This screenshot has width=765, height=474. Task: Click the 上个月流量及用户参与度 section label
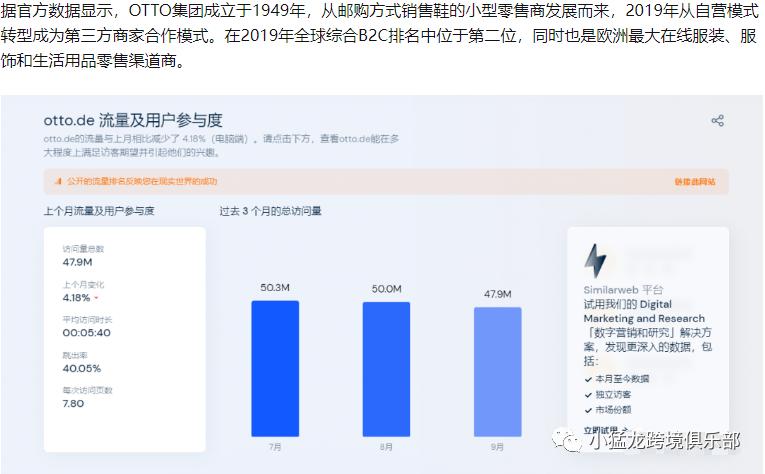coord(99,211)
